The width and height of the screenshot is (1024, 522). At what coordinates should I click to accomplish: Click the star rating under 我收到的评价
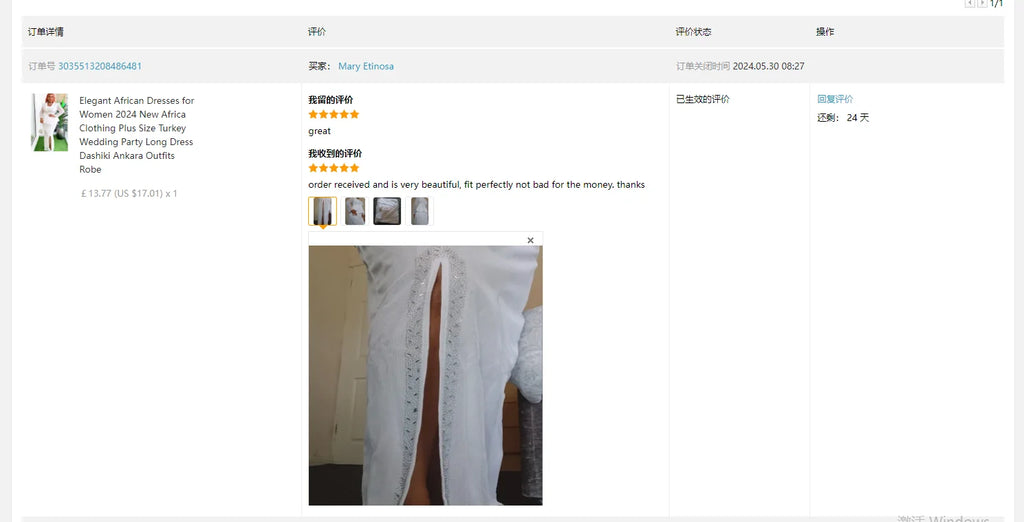click(x=334, y=168)
